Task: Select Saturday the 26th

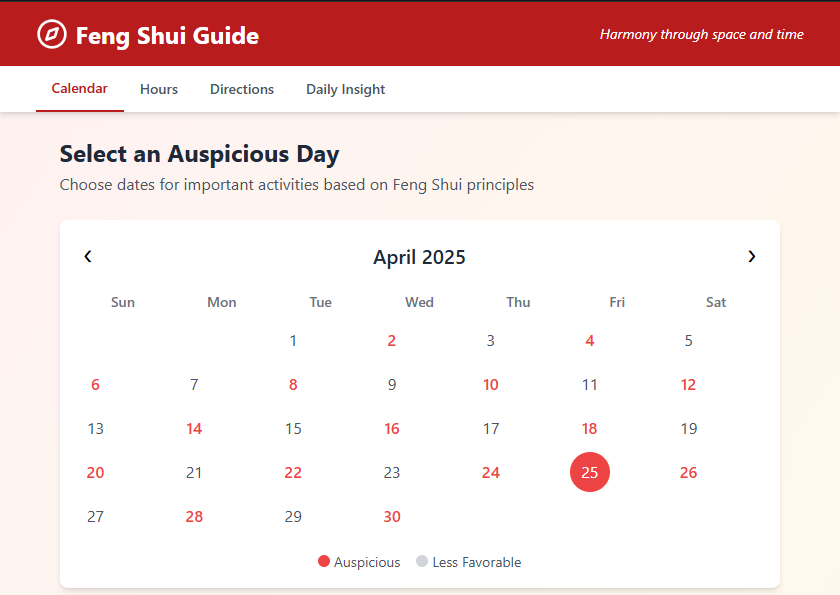Action: coord(688,472)
